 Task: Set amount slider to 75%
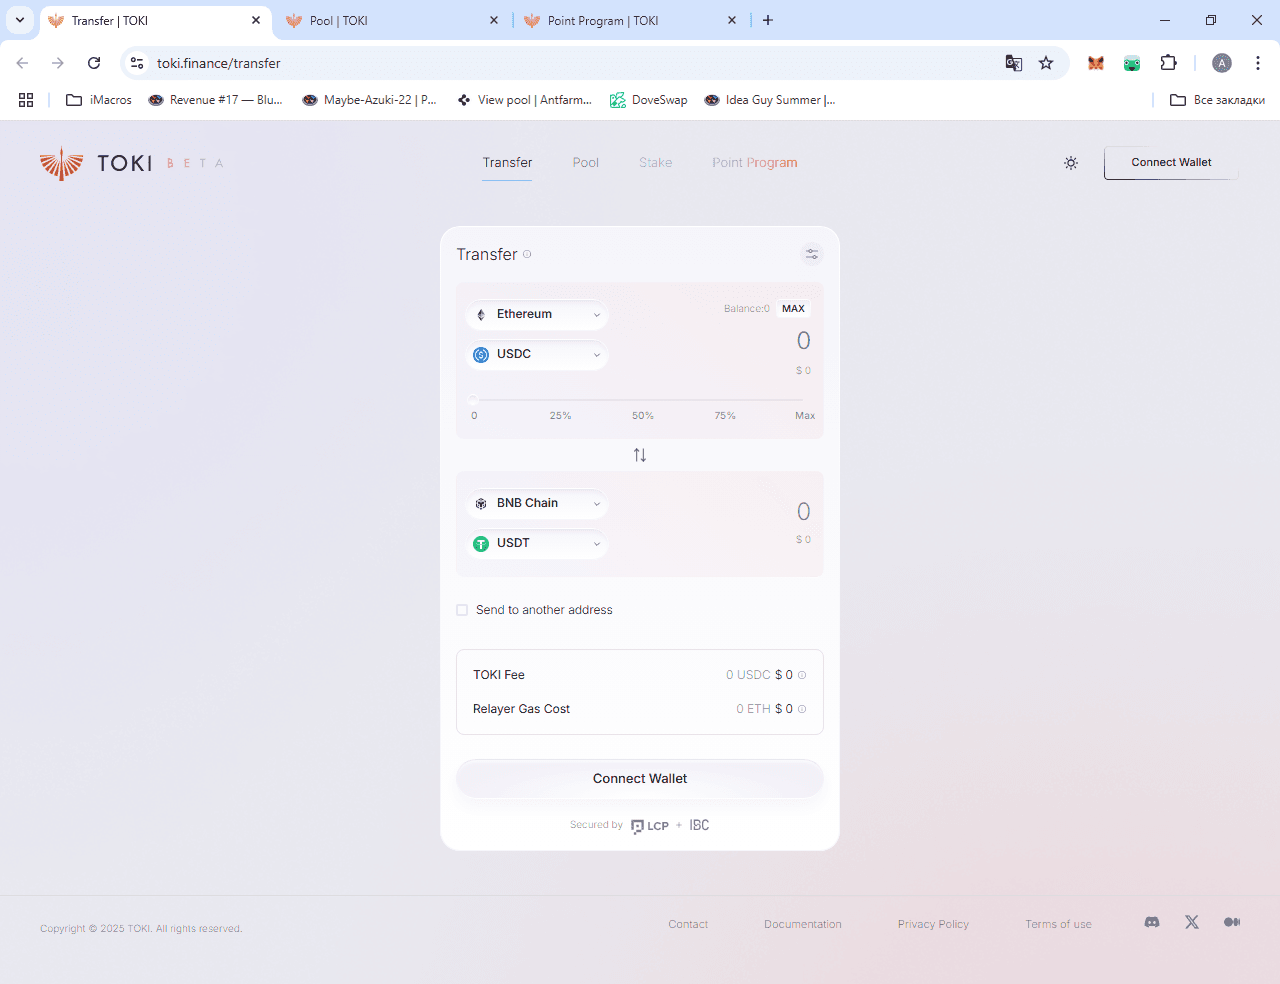725,416
